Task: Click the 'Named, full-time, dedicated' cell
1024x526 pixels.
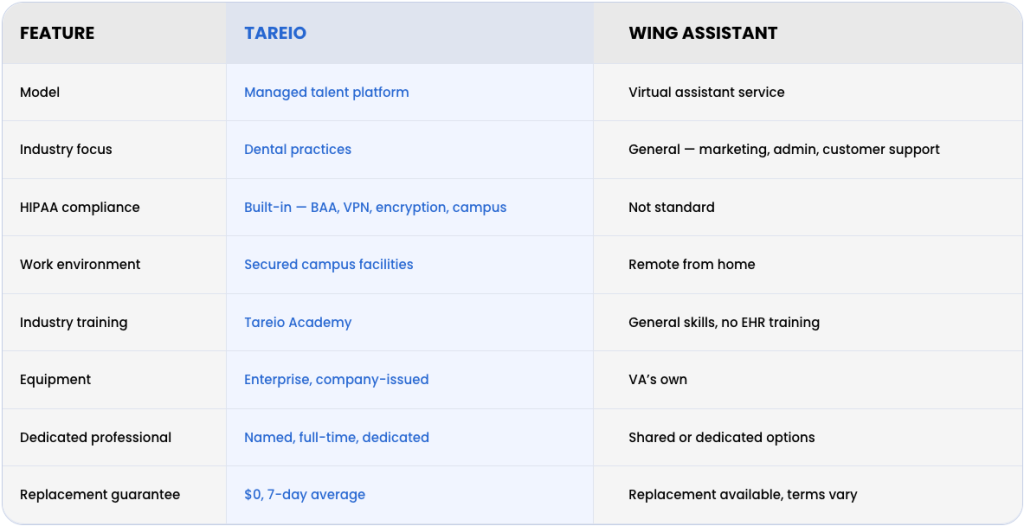Action: point(336,437)
